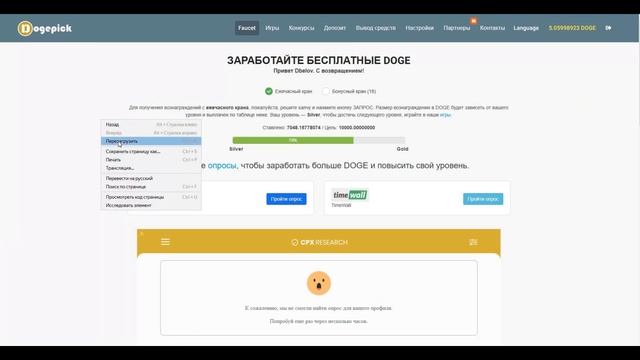Click the Dogepick logo
Viewport: 640px width, 360px height.
(x=45, y=28)
